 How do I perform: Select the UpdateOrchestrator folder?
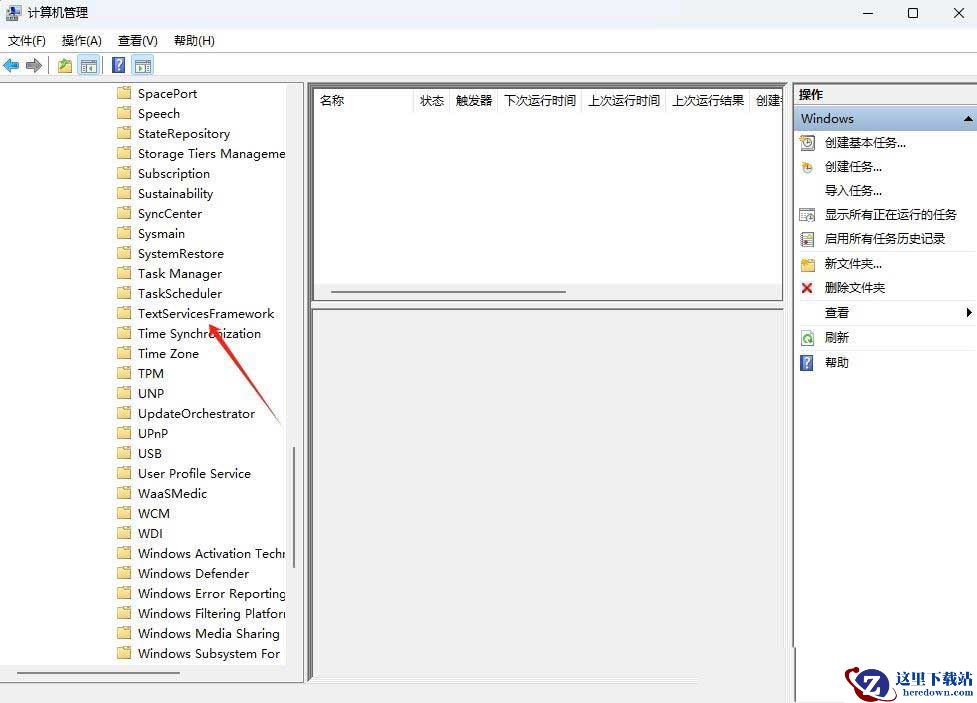(196, 413)
